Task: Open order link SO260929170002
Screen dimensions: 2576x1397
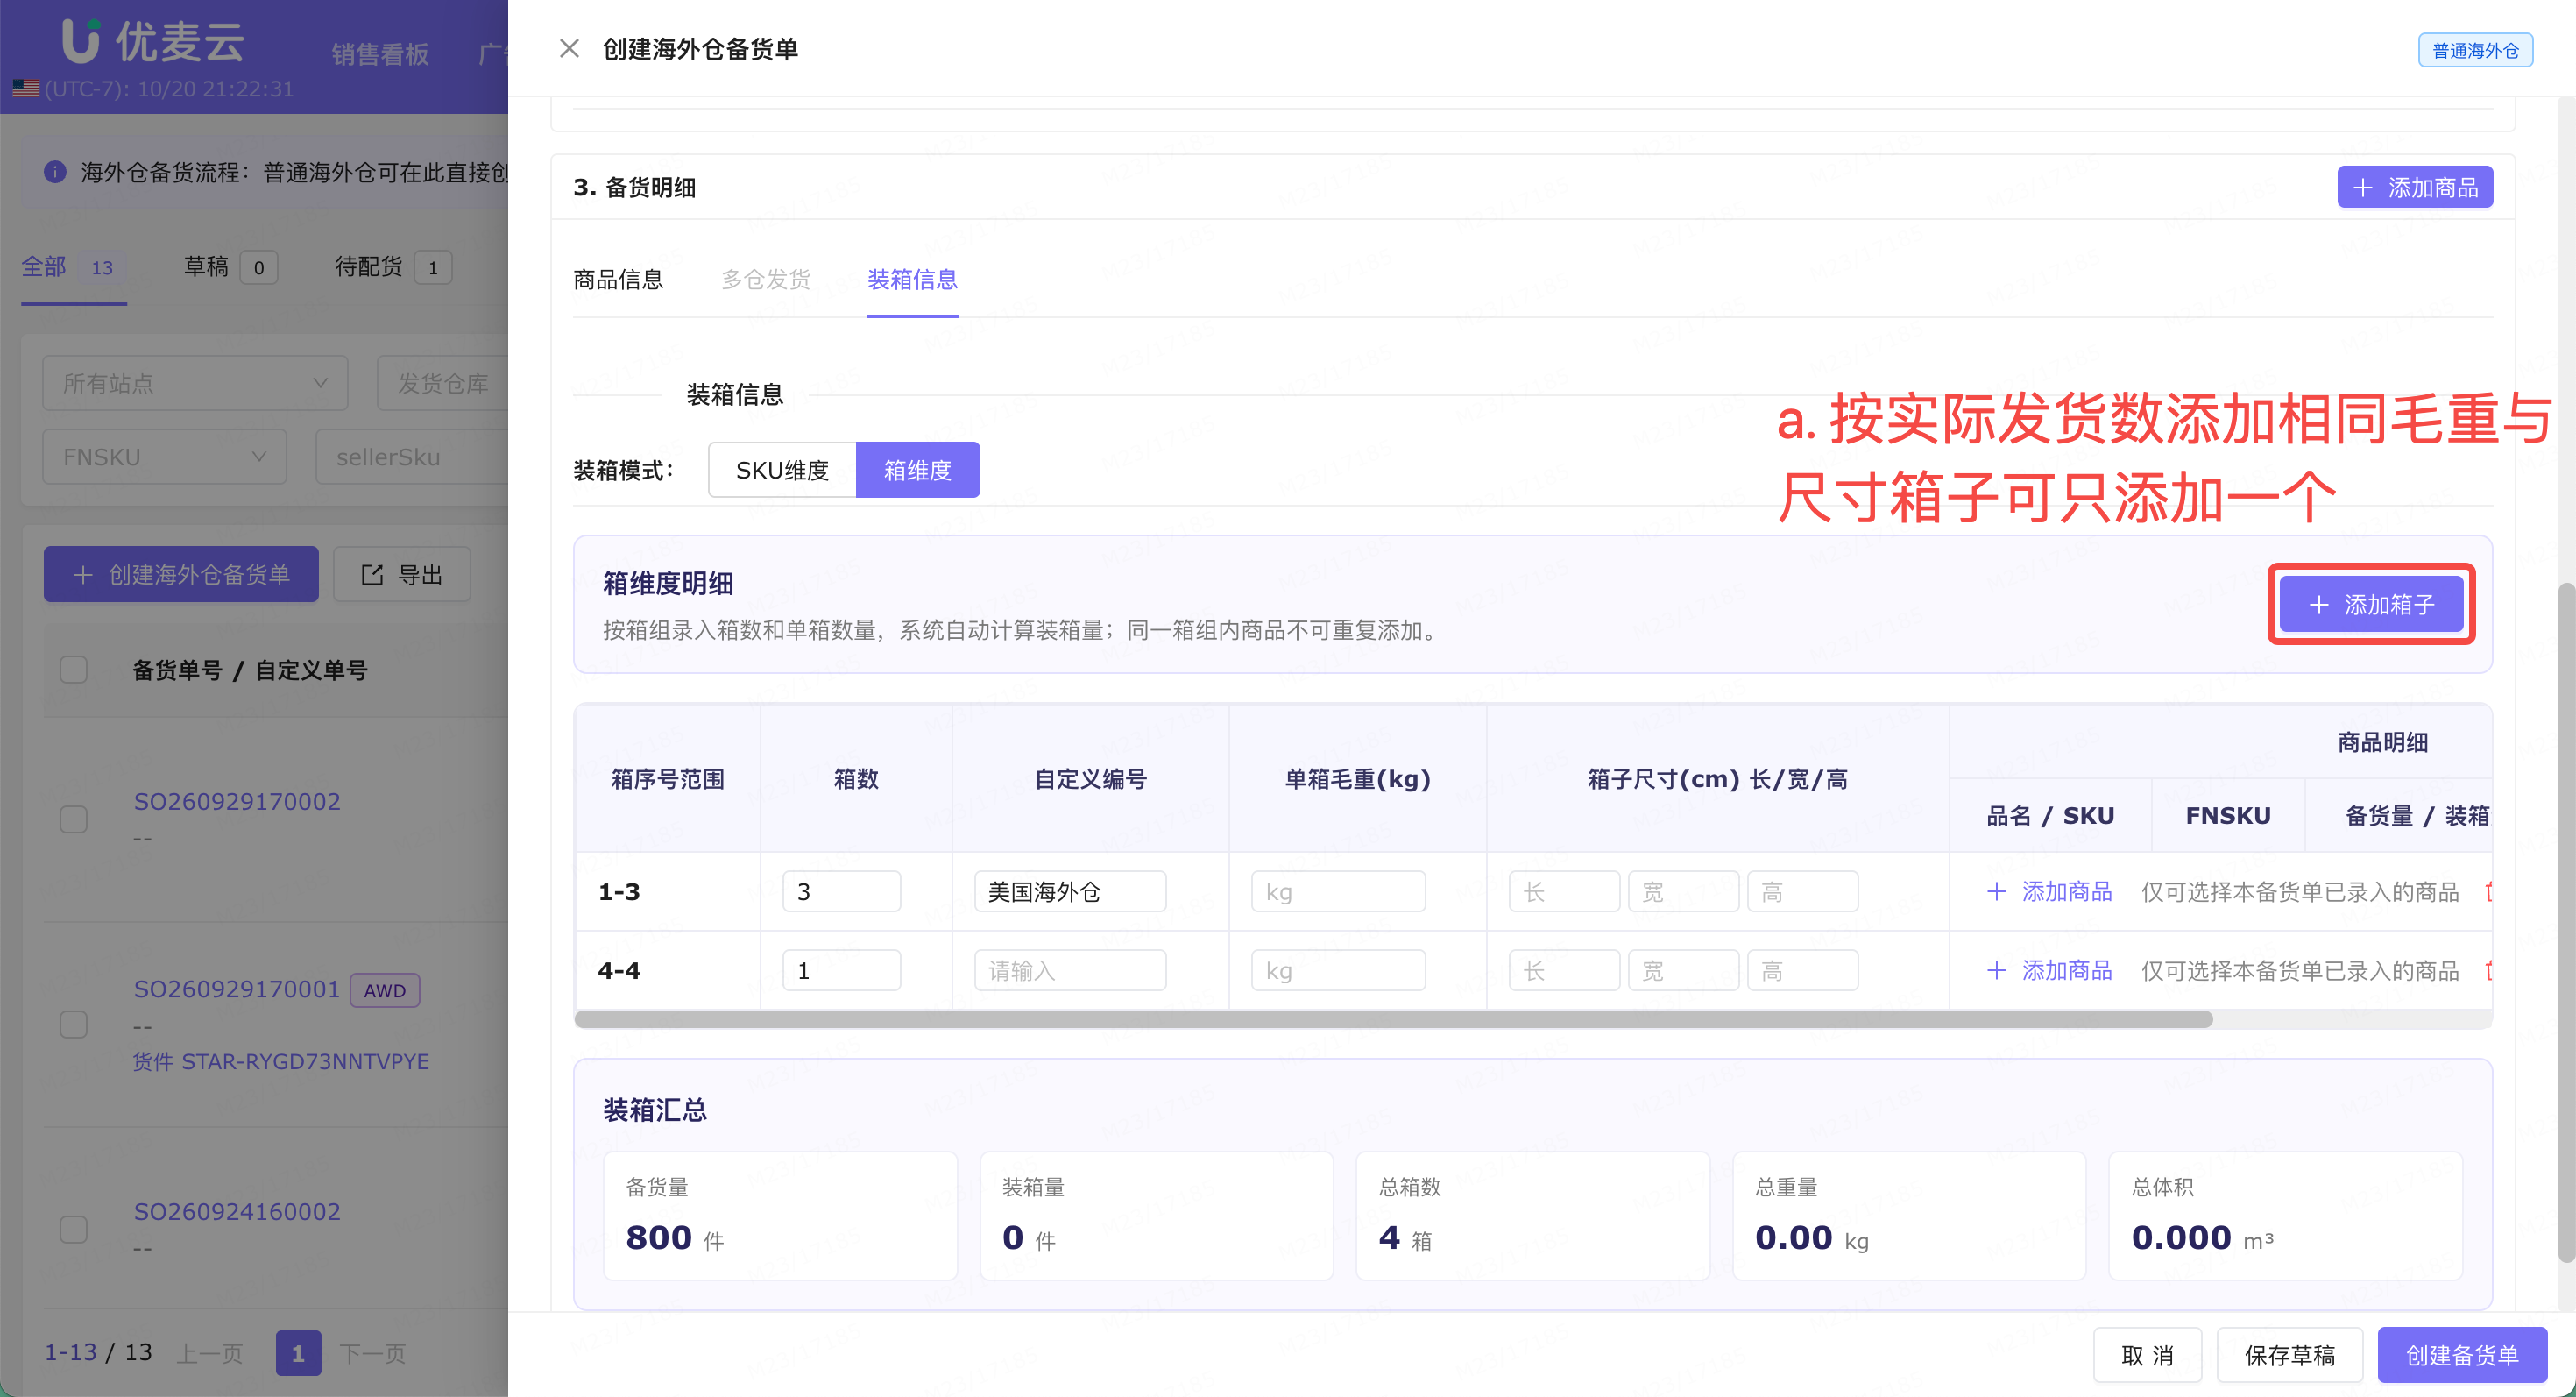Action: pos(237,801)
